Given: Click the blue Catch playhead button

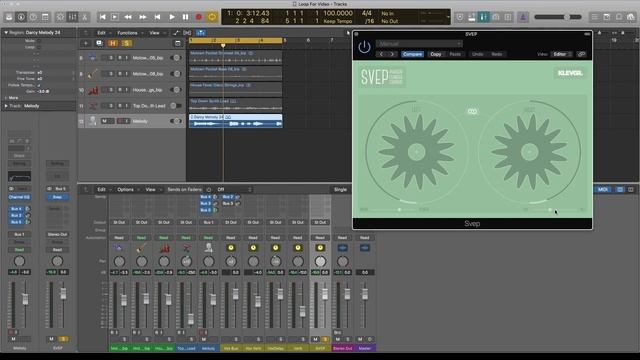Looking at the screenshot, I should coord(201,33).
